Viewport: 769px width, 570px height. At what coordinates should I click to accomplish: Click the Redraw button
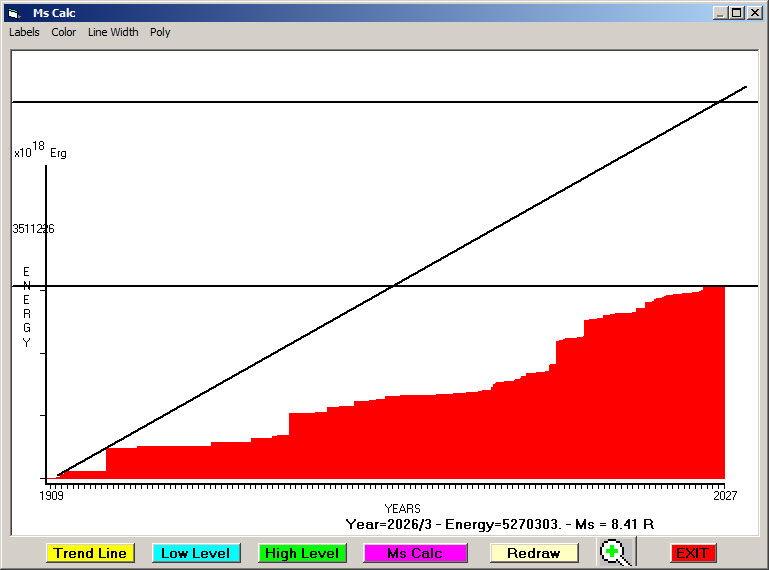pos(534,553)
